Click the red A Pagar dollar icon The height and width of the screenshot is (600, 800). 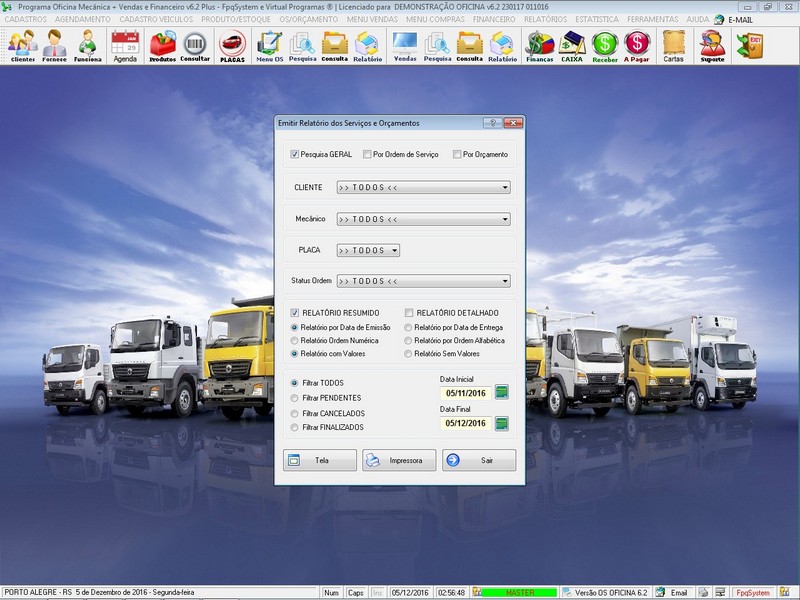pyautogui.click(x=636, y=46)
